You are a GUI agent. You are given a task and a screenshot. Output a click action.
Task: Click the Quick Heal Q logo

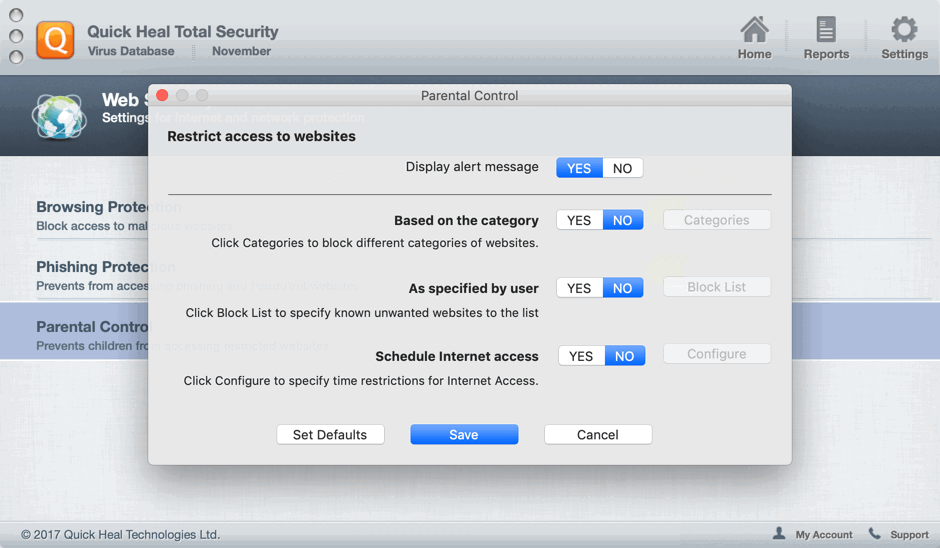(55, 40)
